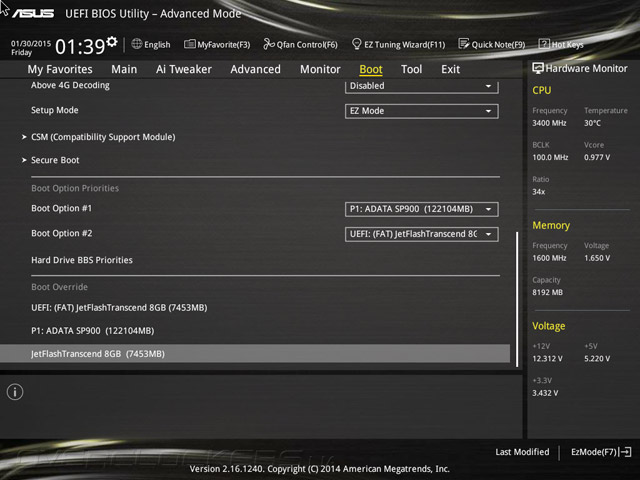Viewport: 640px width, 480px height.
Task: Open the Advanced tab
Action: click(256, 69)
